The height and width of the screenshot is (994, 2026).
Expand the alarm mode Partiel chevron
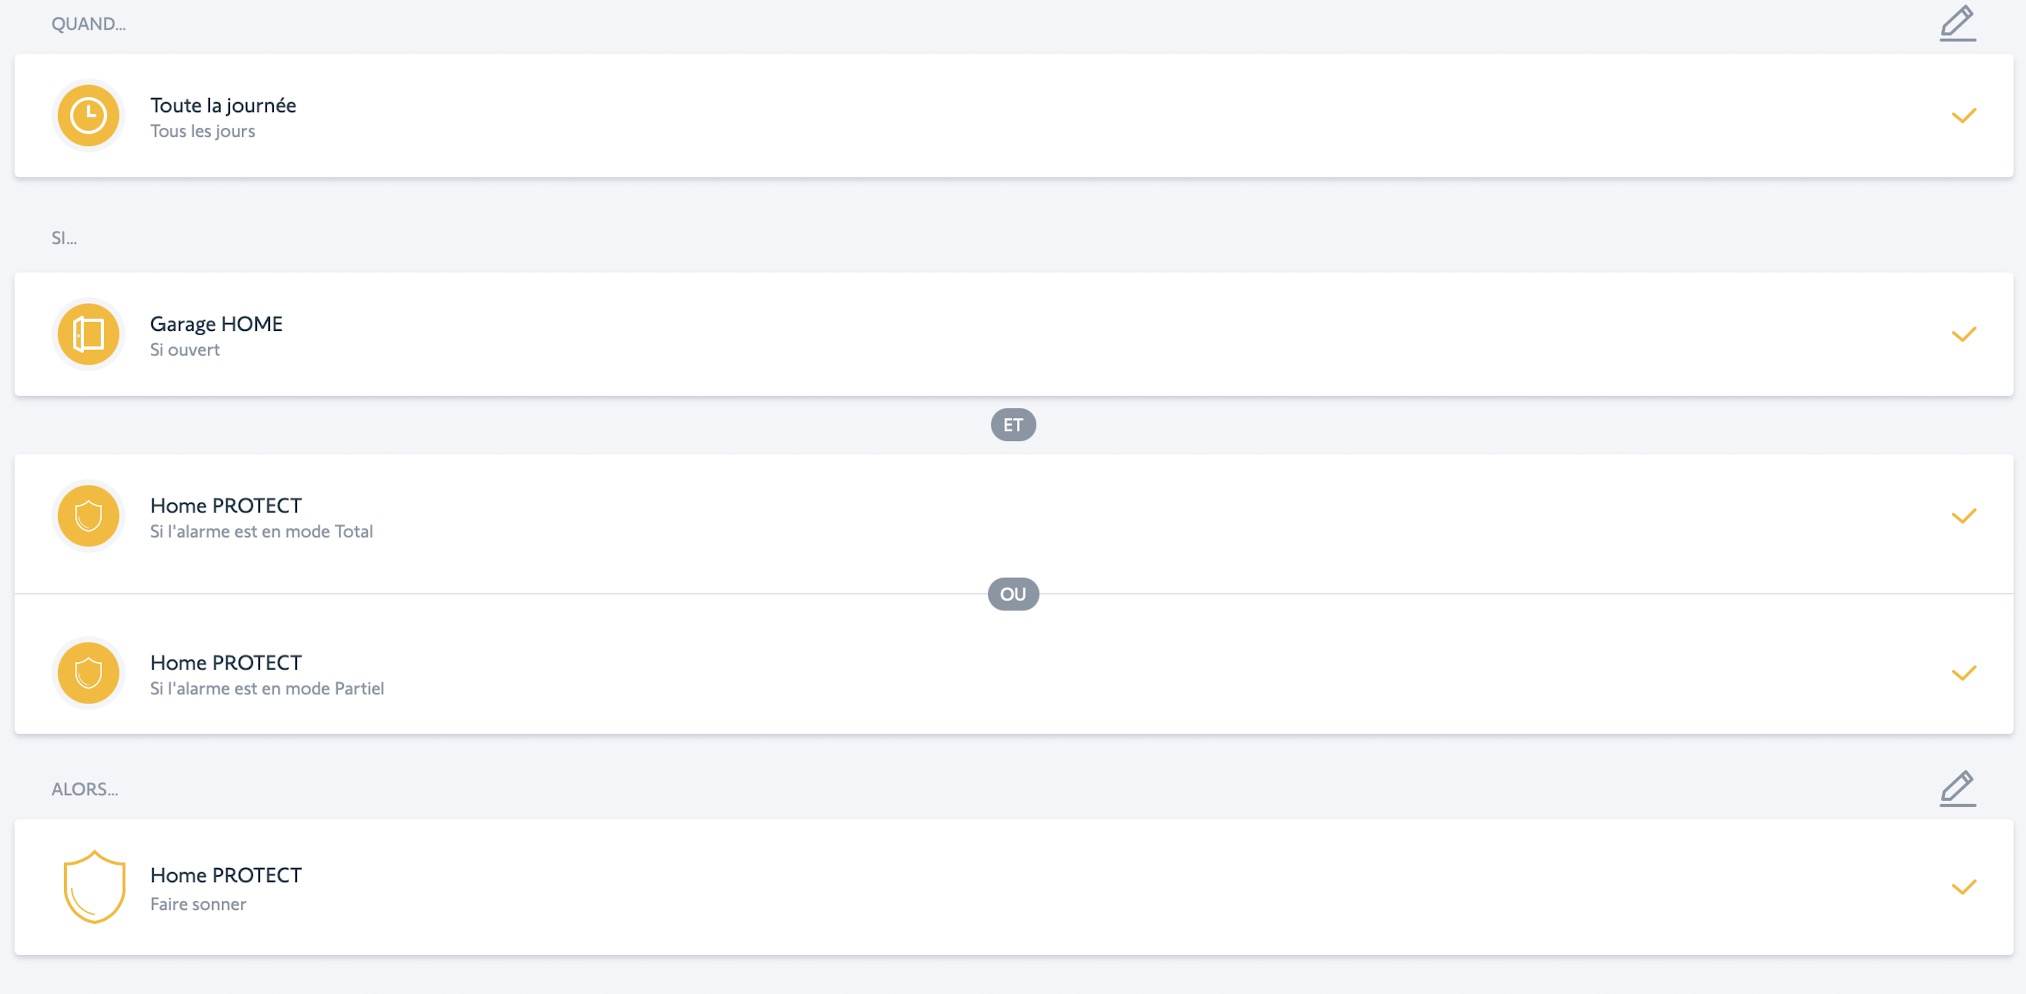pyautogui.click(x=1963, y=673)
